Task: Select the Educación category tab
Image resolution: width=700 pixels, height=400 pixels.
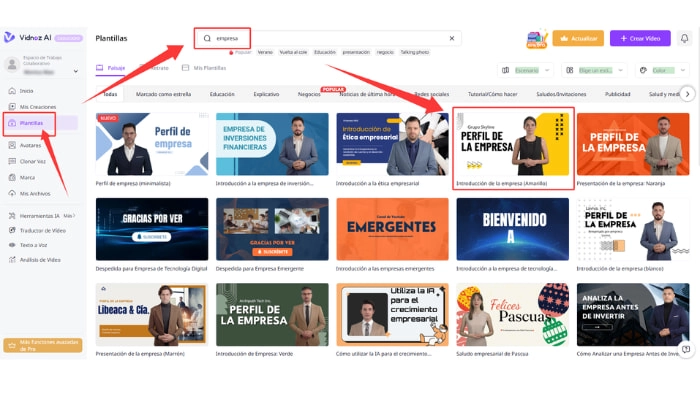Action: tap(222, 94)
